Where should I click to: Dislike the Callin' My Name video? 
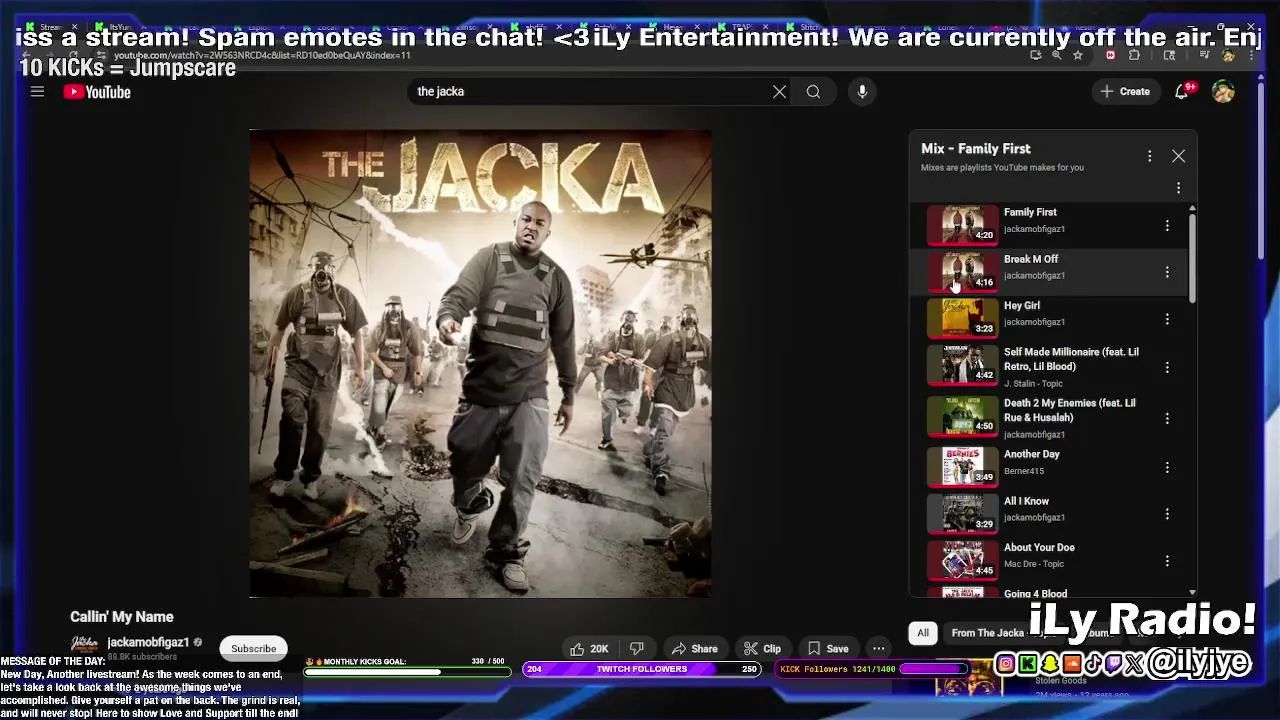click(x=637, y=649)
